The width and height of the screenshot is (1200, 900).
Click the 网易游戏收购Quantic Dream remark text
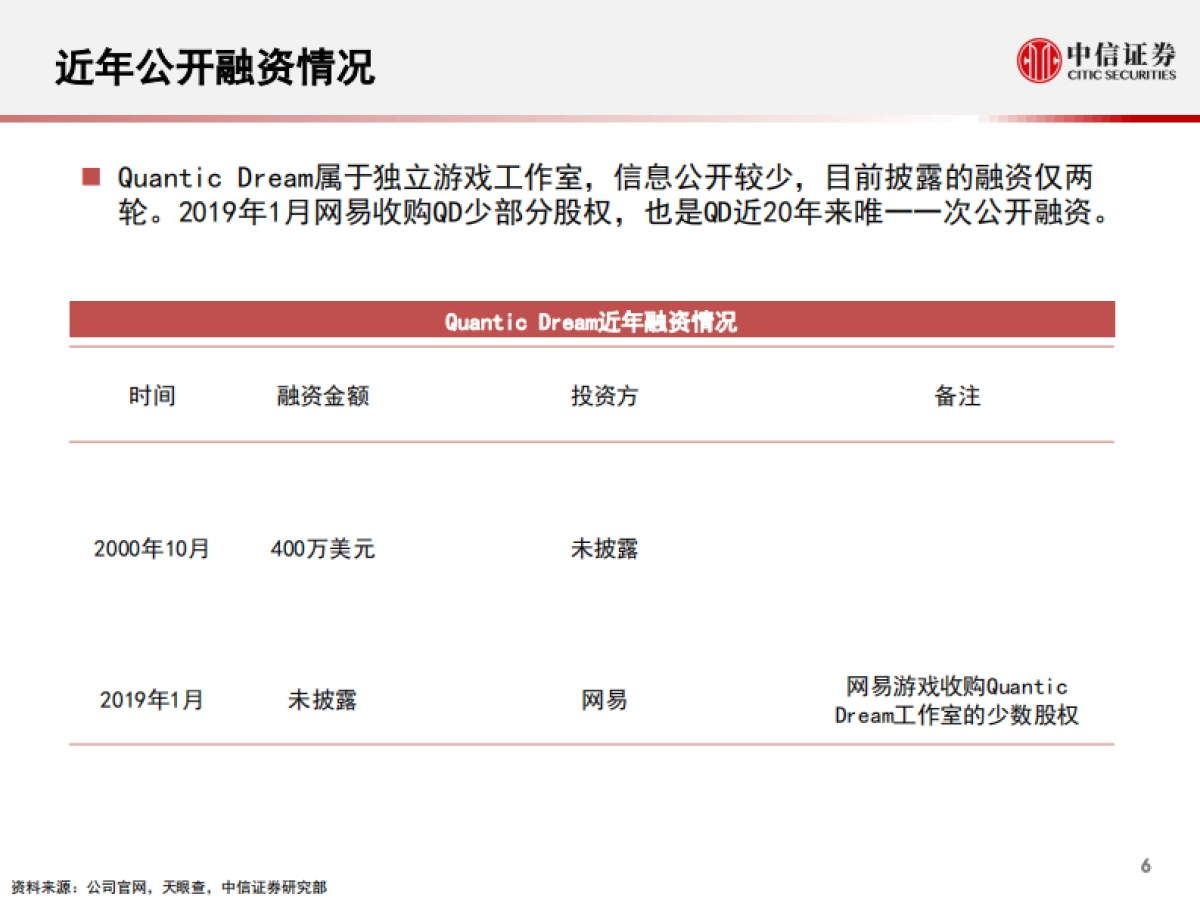point(956,702)
